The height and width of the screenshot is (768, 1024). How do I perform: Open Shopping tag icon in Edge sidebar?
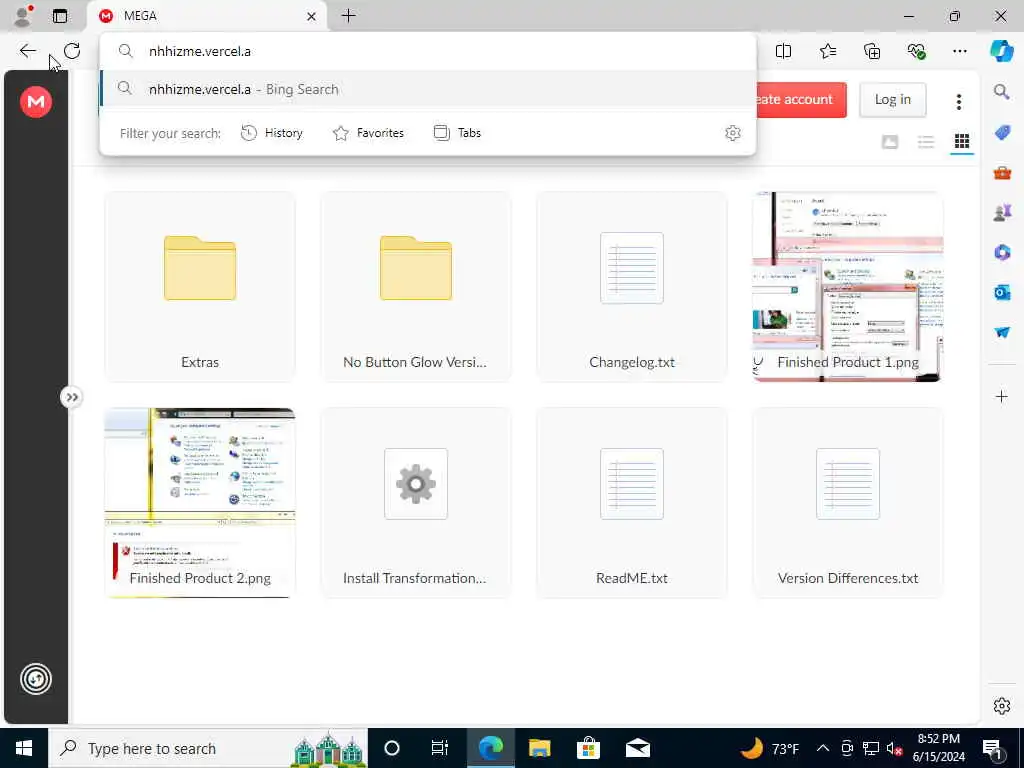tap(1002, 133)
